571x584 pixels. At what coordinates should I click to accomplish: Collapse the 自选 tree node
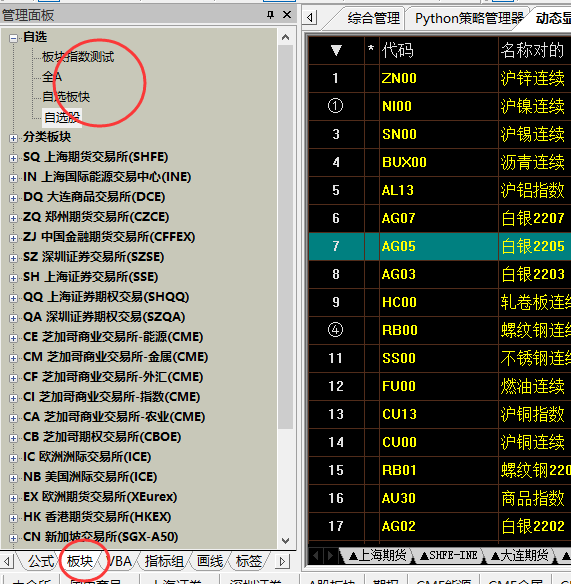tap(13, 38)
